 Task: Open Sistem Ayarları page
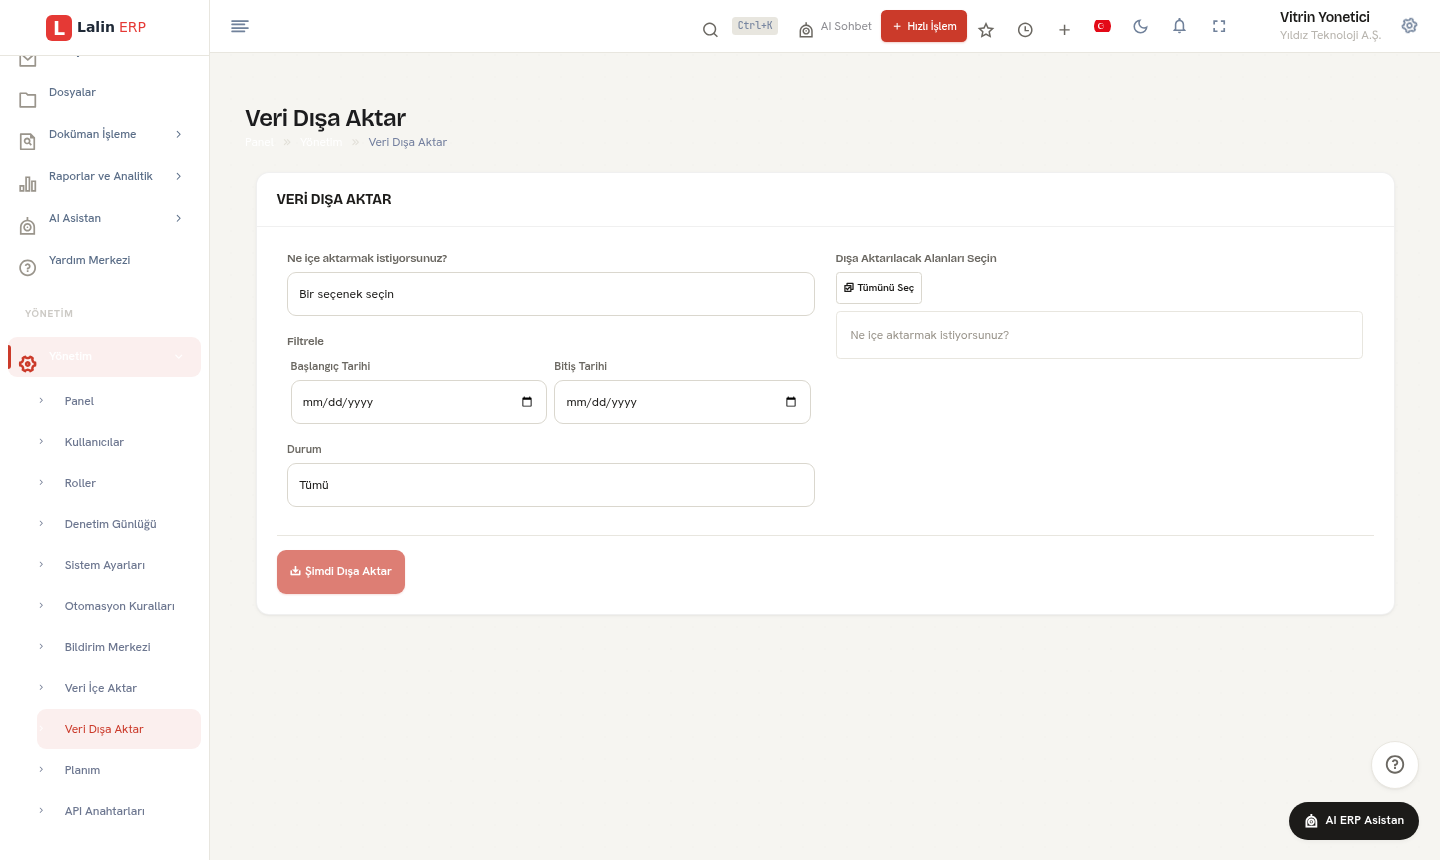(105, 565)
